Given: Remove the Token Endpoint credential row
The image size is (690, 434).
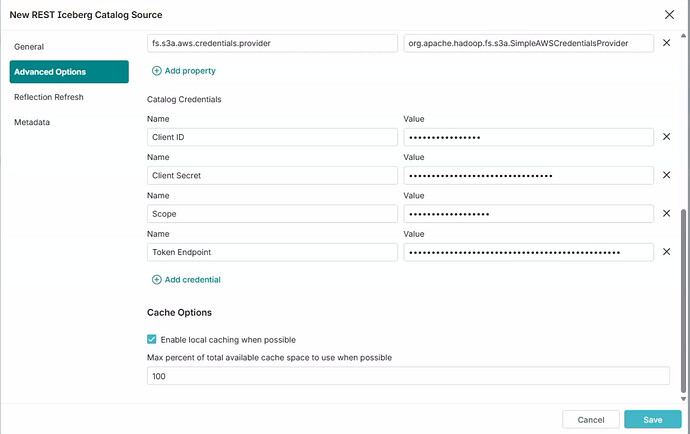Looking at the screenshot, I should coord(667,252).
